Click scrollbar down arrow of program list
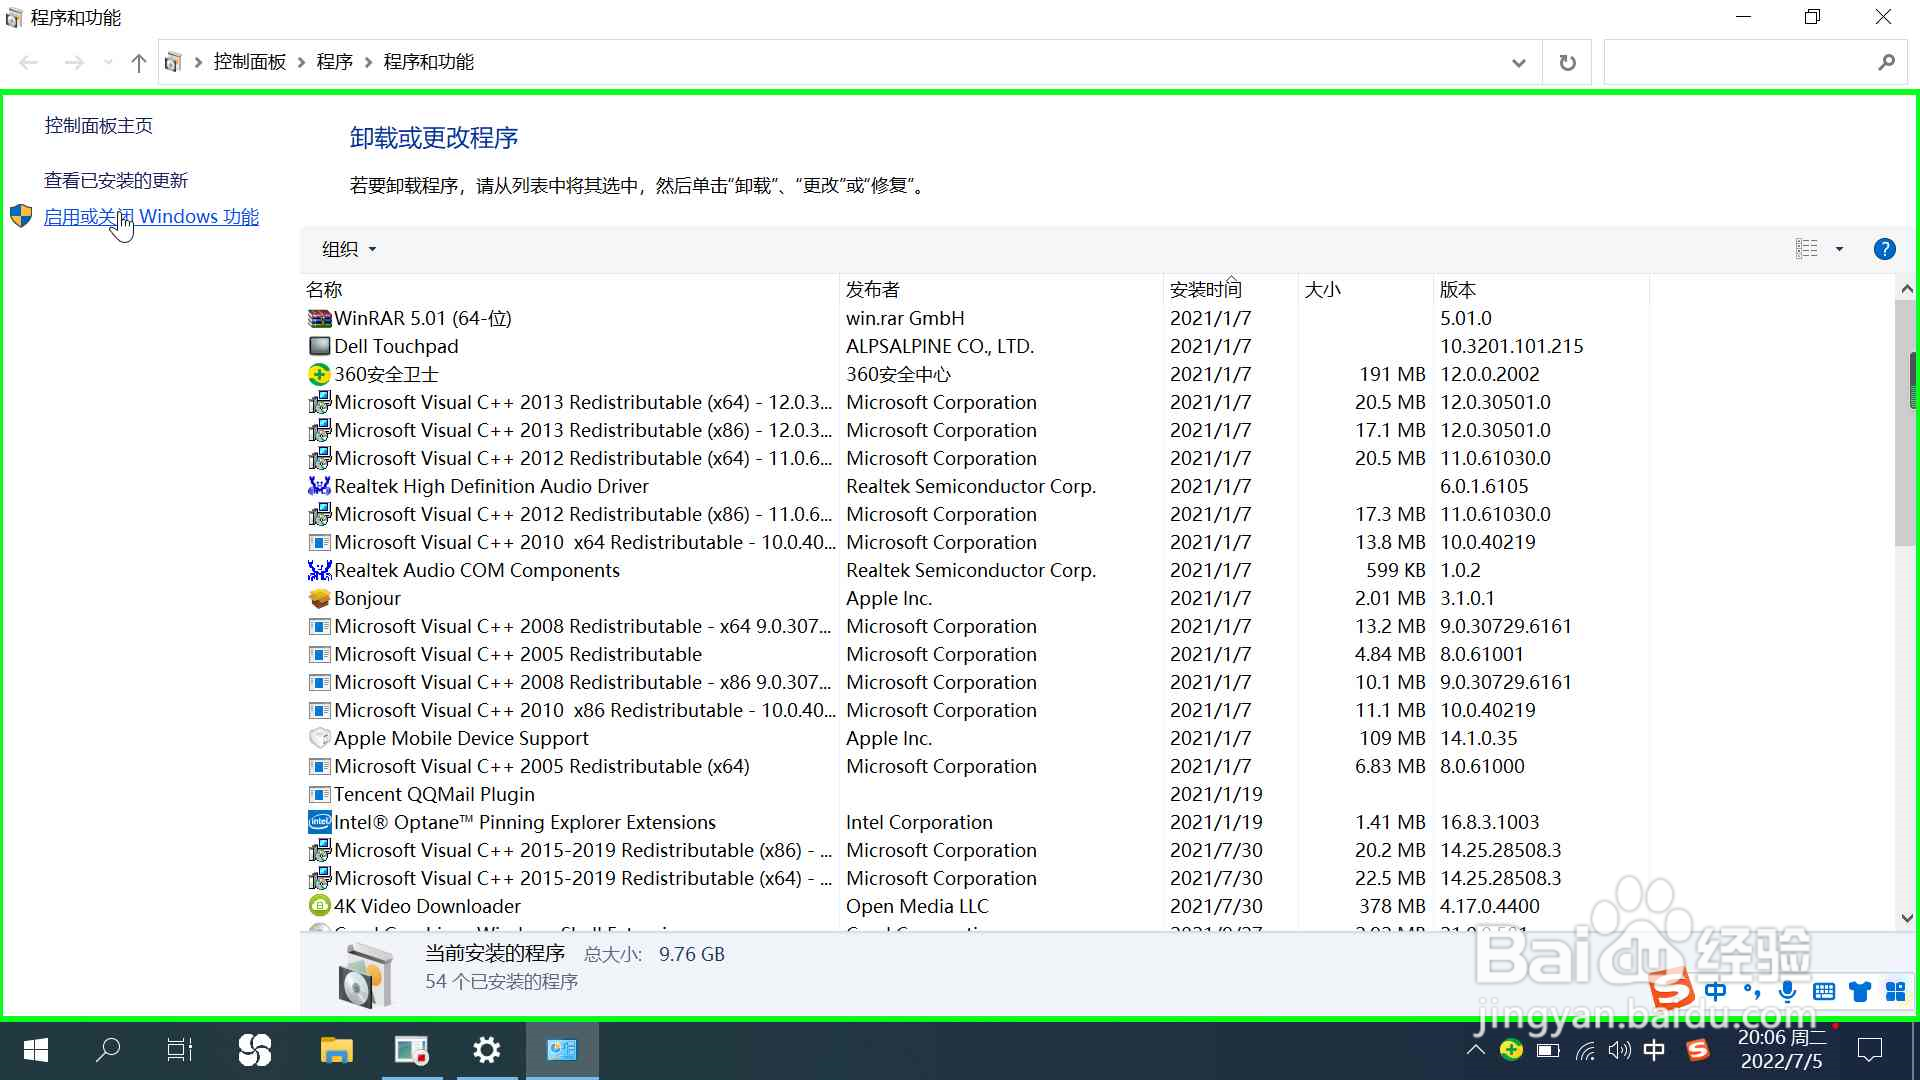The height and width of the screenshot is (1080, 1920). coord(1906,918)
